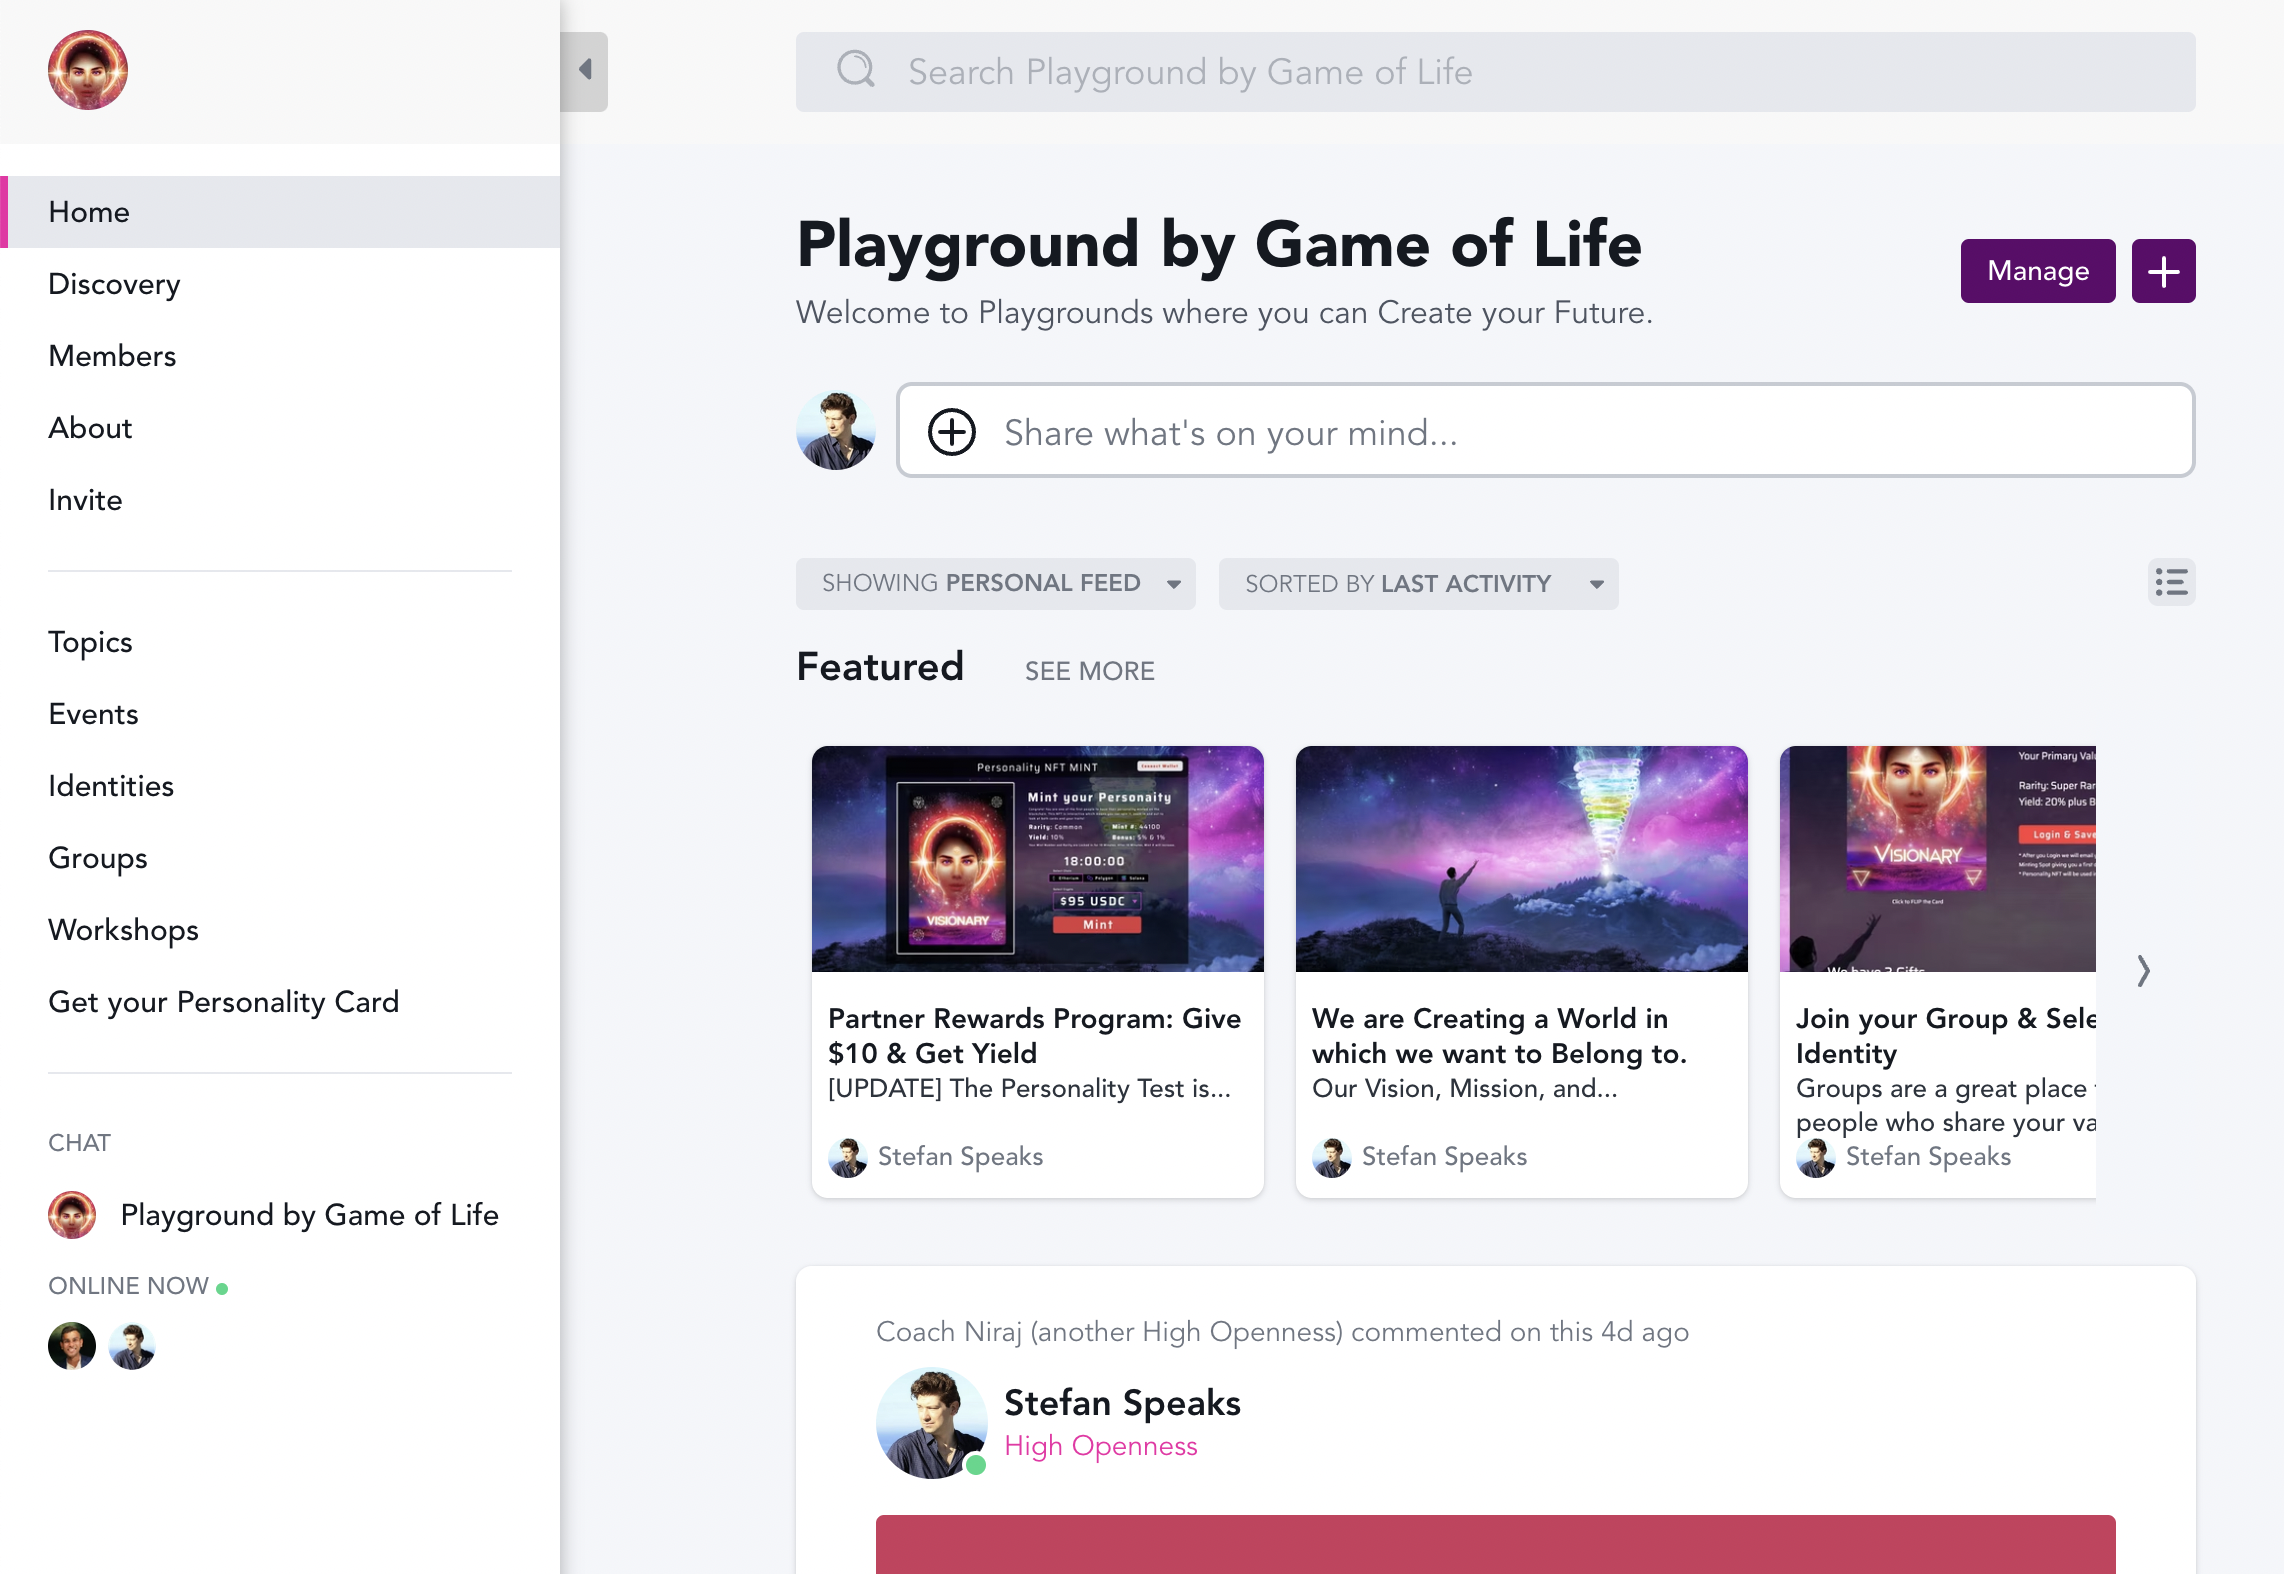Collapse the sidebar with the arrow toggle
This screenshot has height=1574, width=2284.
[x=585, y=71]
